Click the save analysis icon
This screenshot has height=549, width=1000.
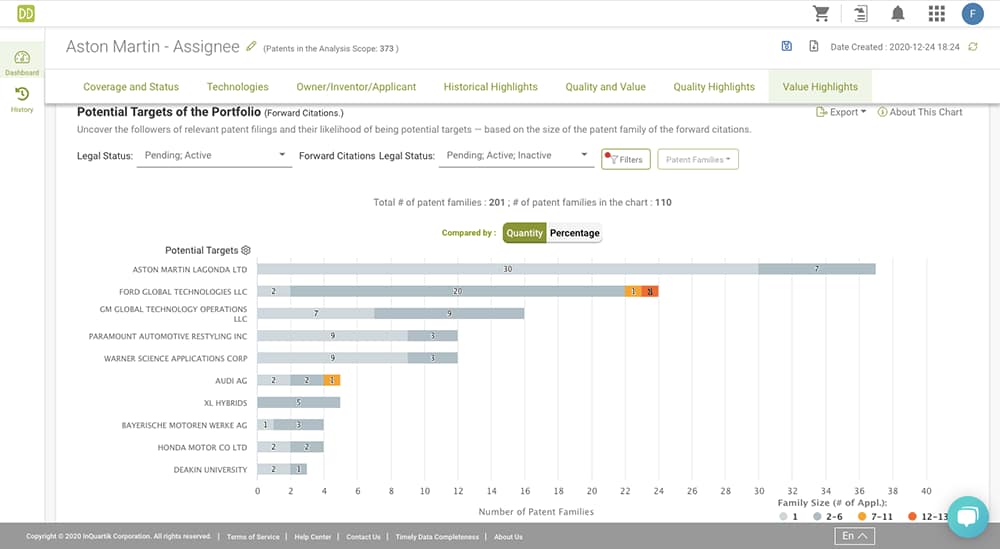pyautogui.click(x=787, y=46)
